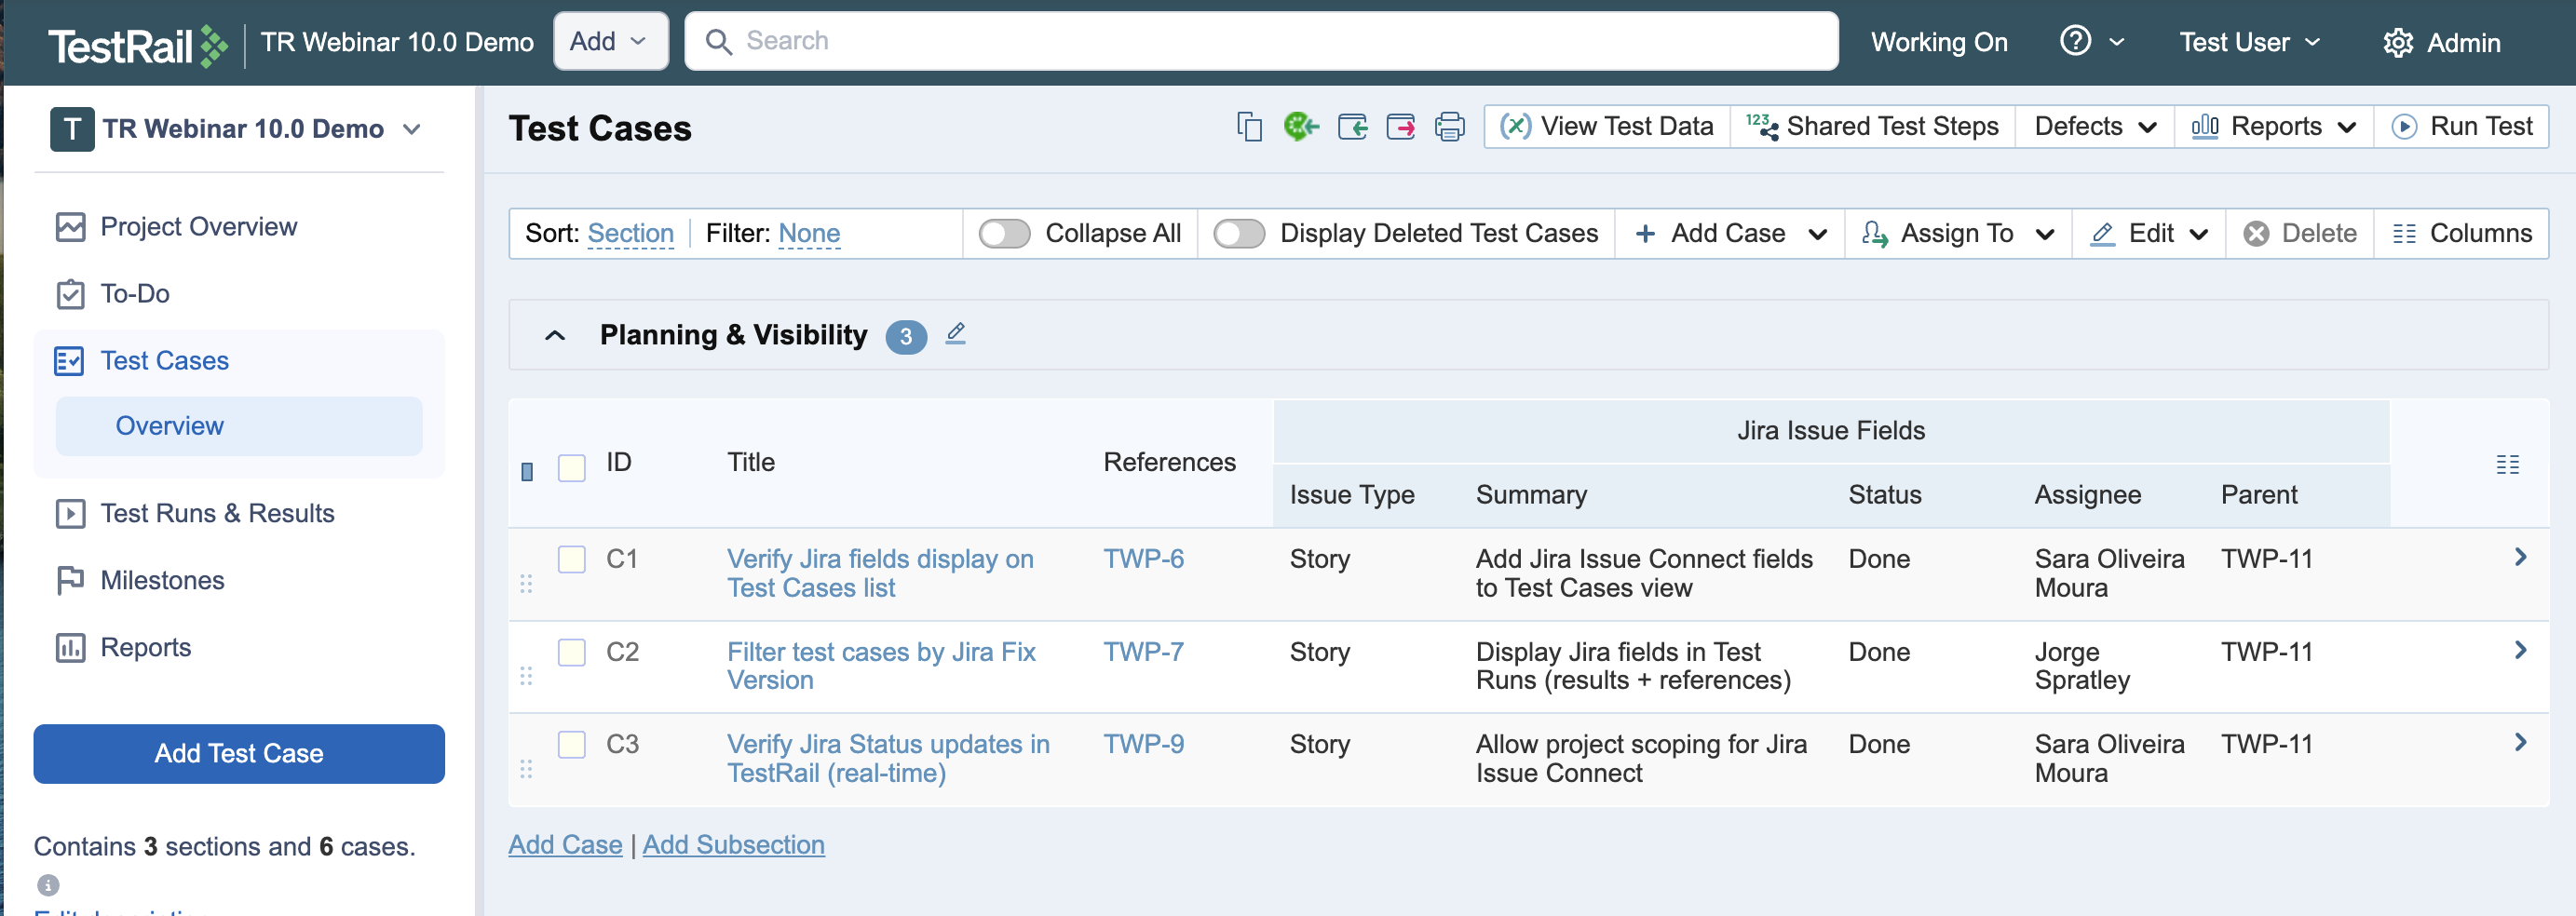2576x916 pixels.
Task: Open To-Do in sidebar
Action: point(135,294)
